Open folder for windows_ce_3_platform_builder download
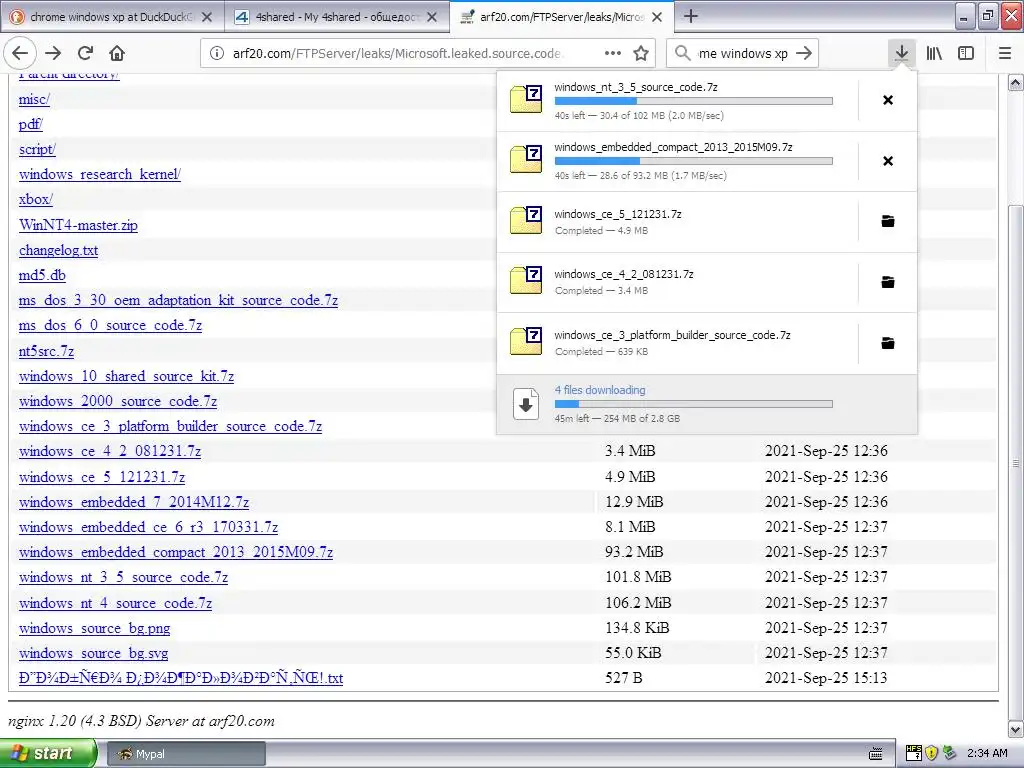Screen dimensions: 1024x768 tap(888, 343)
